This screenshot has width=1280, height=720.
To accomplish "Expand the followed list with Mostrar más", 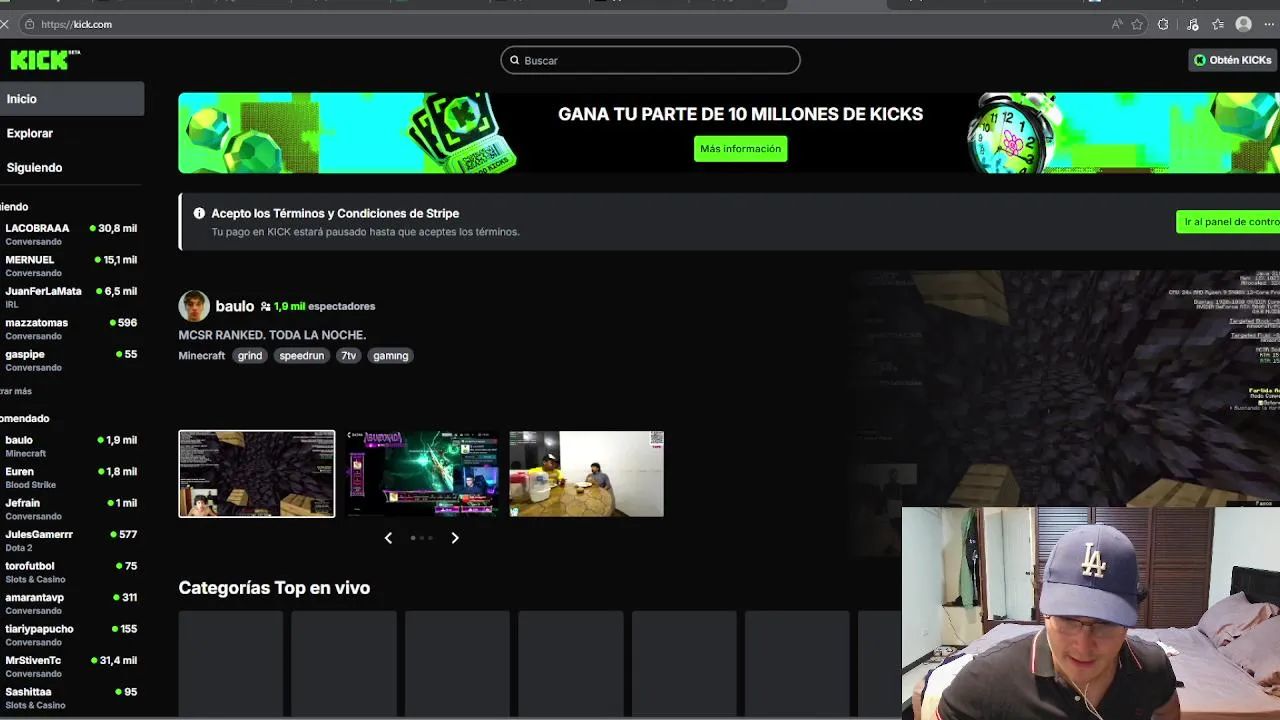I will point(16,391).
